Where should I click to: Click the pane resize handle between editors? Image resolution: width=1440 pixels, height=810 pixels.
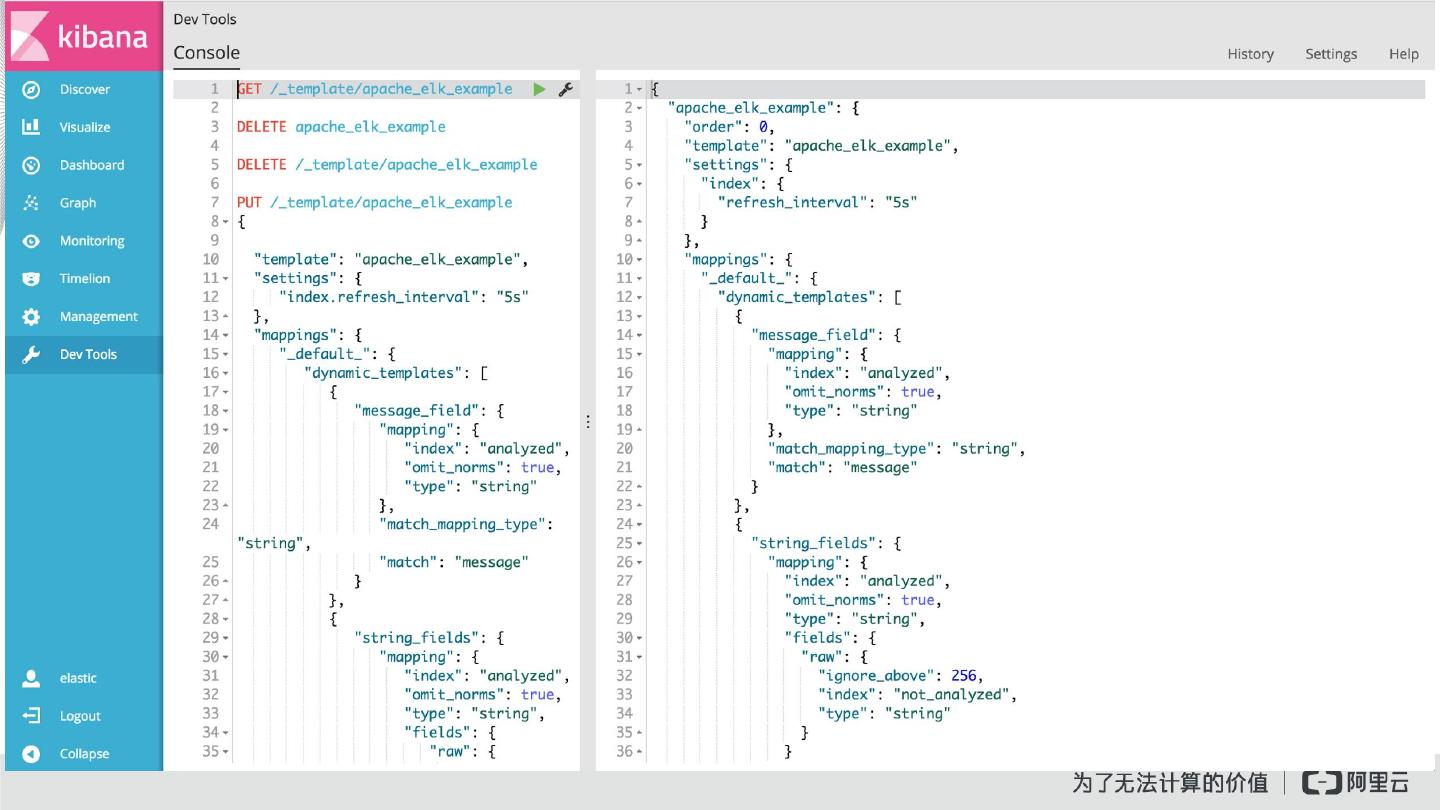[x=588, y=422]
